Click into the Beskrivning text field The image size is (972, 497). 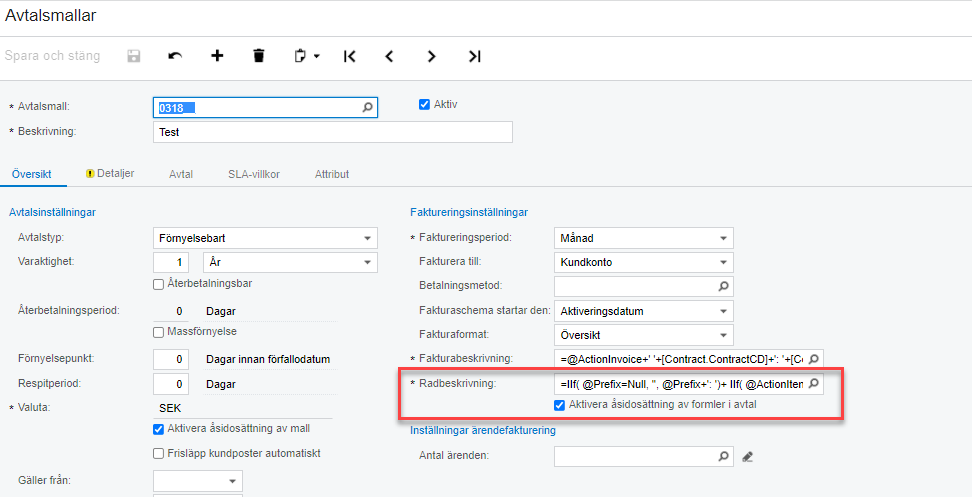coord(333,132)
